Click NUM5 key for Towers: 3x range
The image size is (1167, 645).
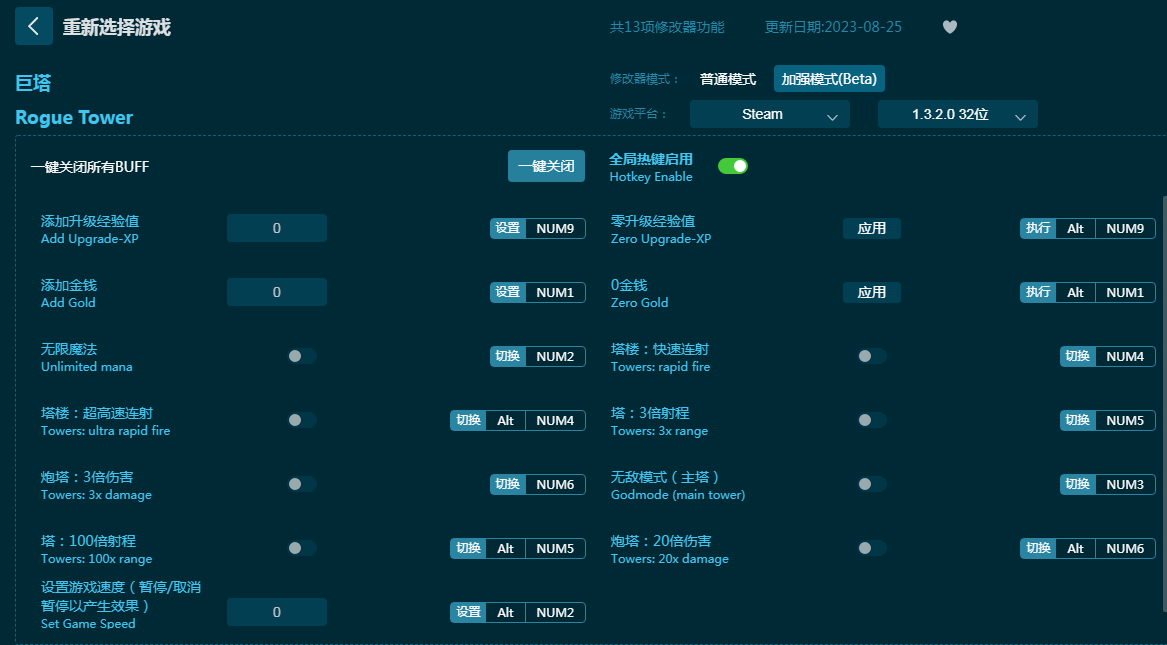pos(1125,420)
